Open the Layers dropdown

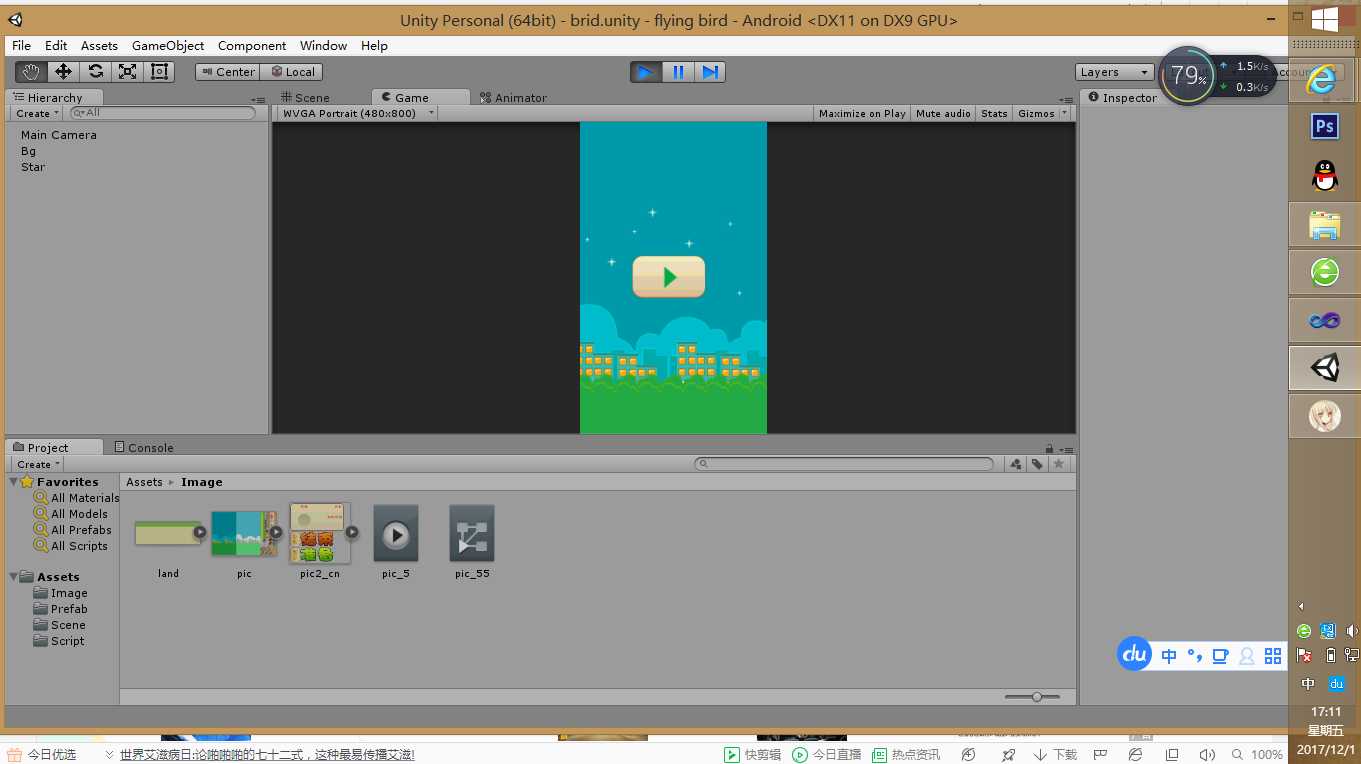pos(1115,72)
